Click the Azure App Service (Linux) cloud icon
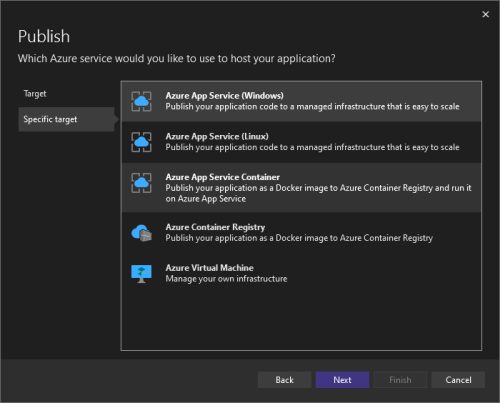500x403 pixels. [x=141, y=142]
